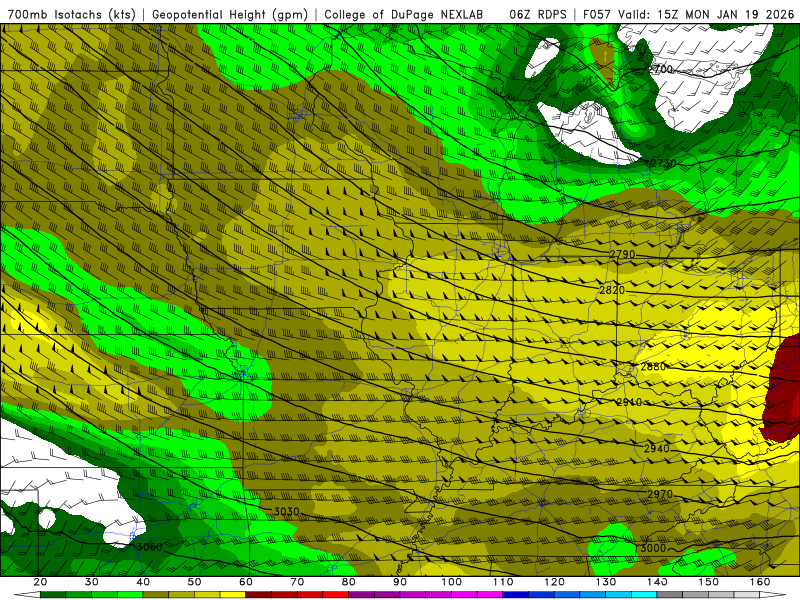Click the '30' value on the color scale

coord(92,582)
